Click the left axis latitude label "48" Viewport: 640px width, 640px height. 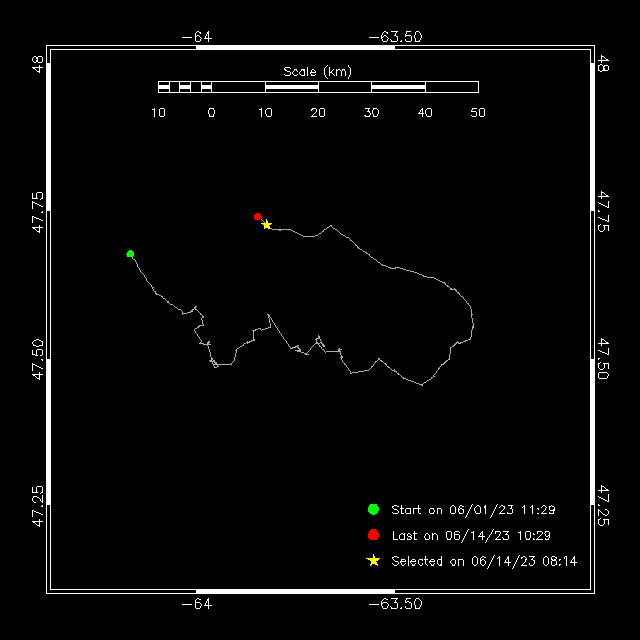point(38,64)
